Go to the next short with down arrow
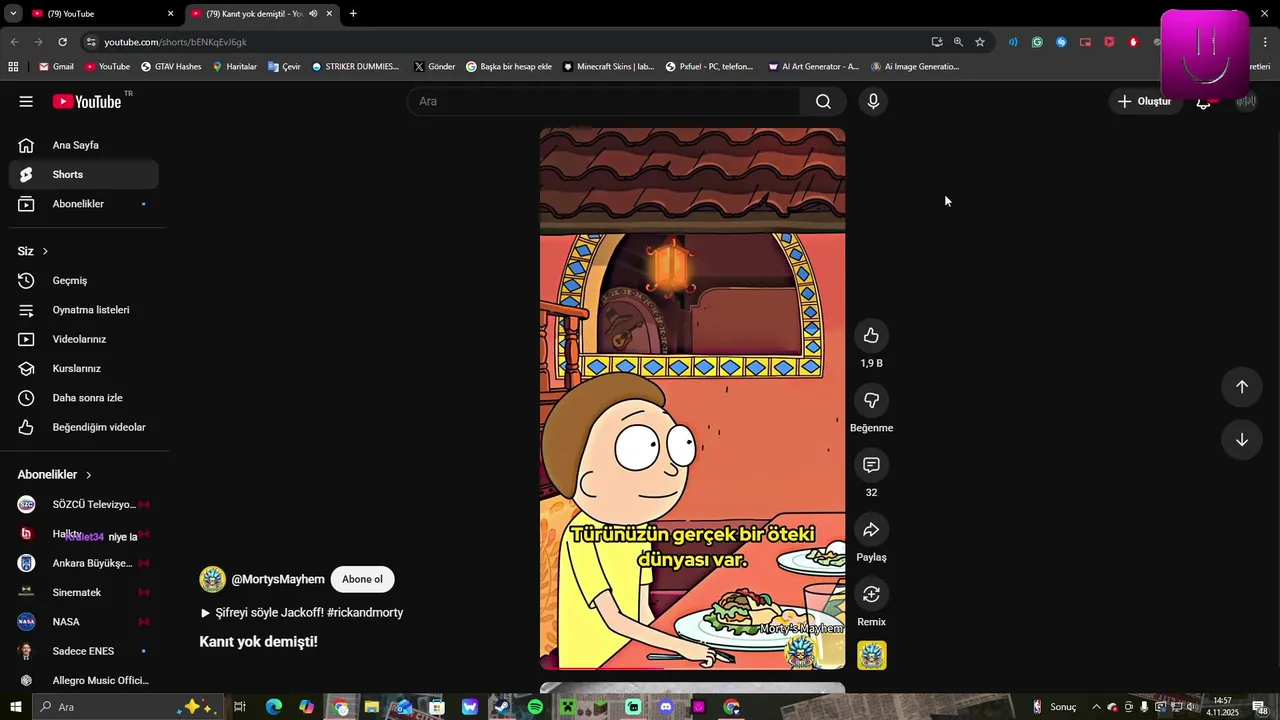 point(1241,440)
